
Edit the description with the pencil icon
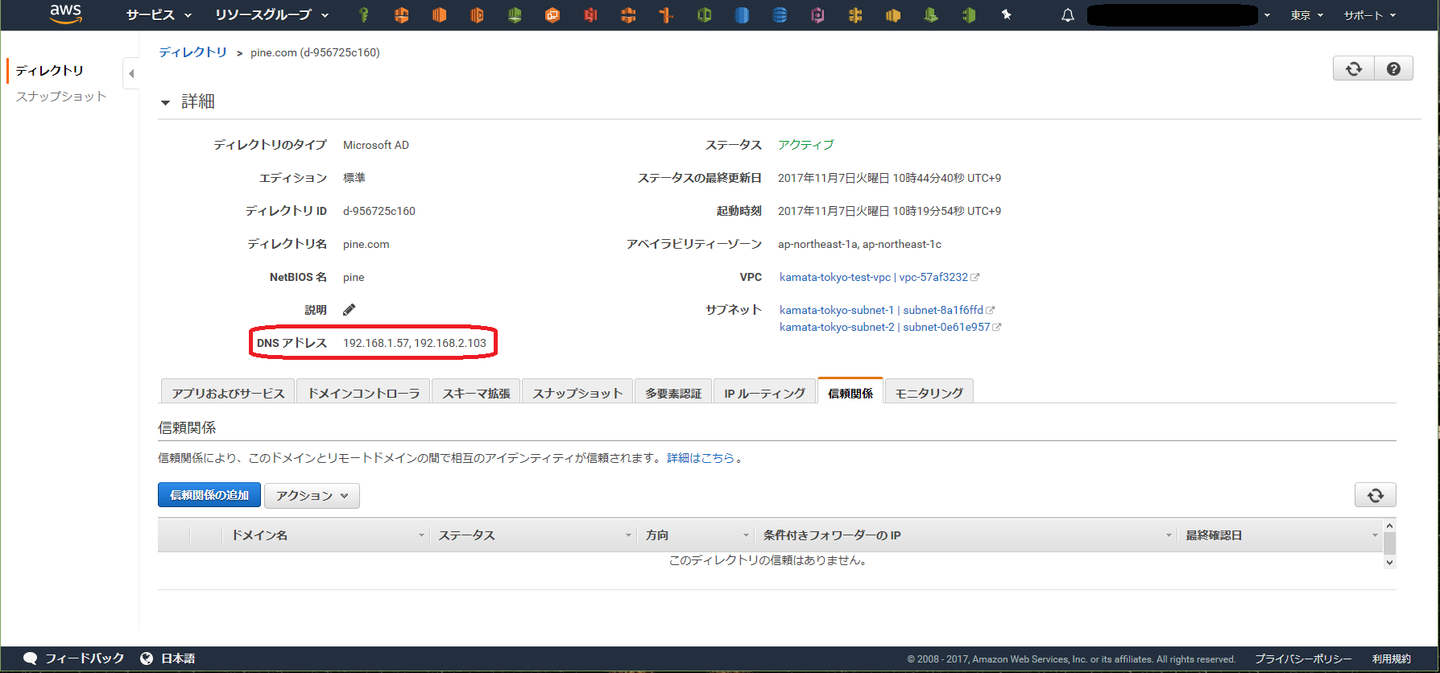click(x=349, y=310)
